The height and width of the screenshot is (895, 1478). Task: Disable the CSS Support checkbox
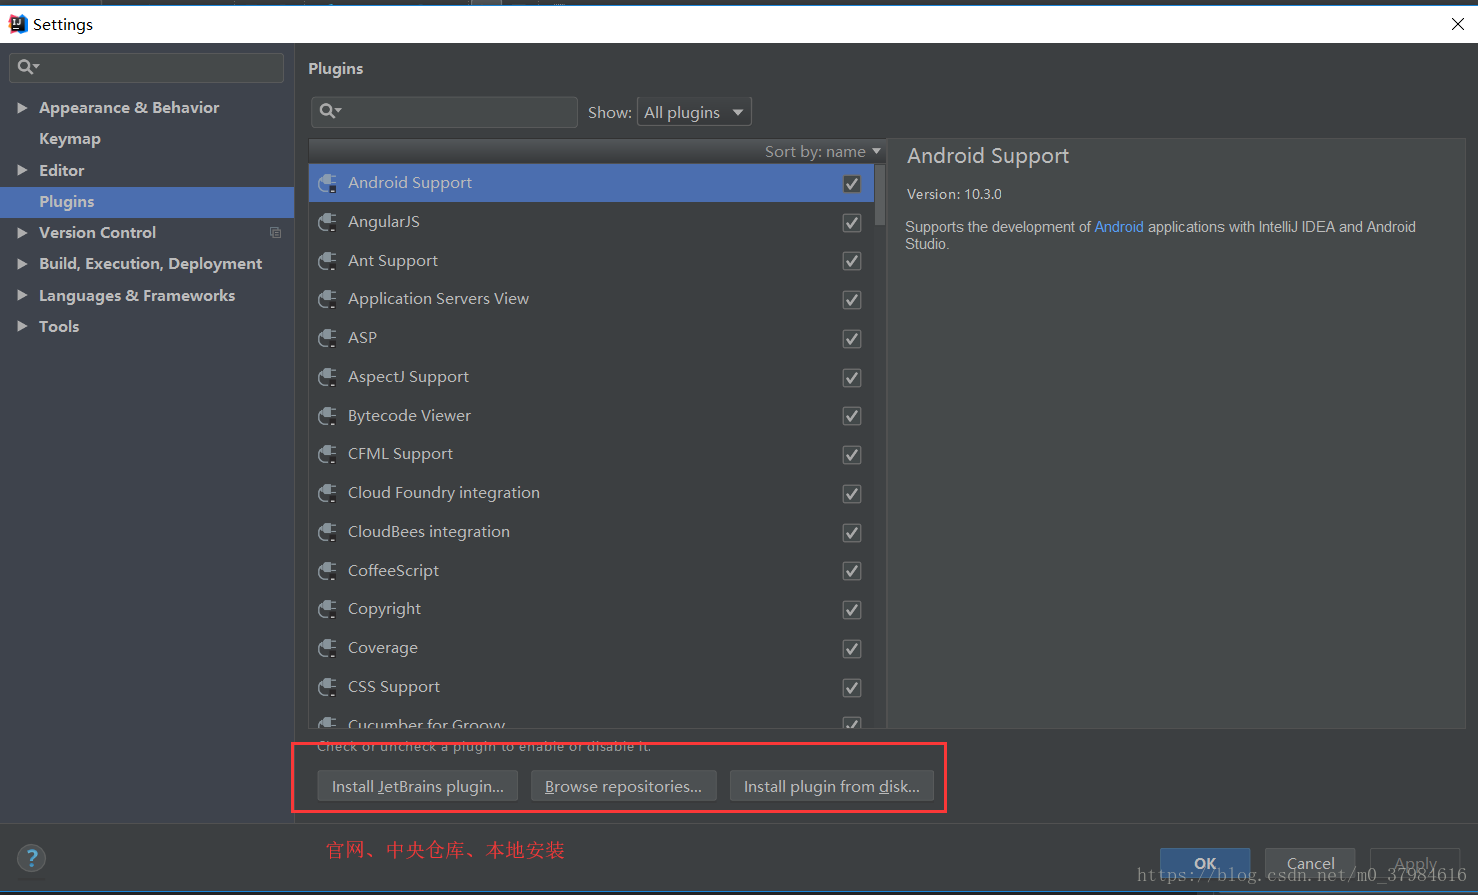pos(852,688)
